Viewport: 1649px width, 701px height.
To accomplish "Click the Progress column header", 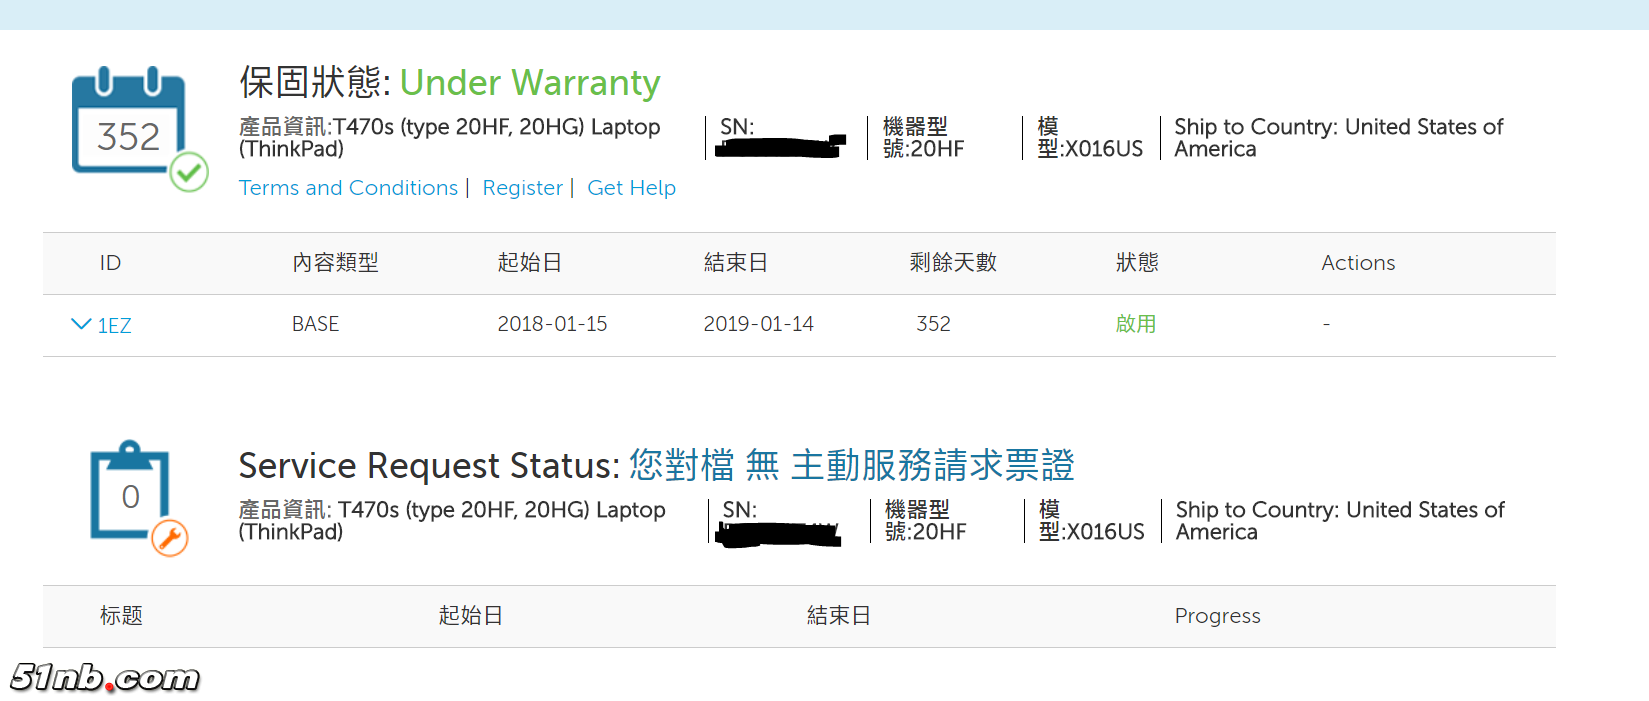I will pyautogui.click(x=1217, y=616).
